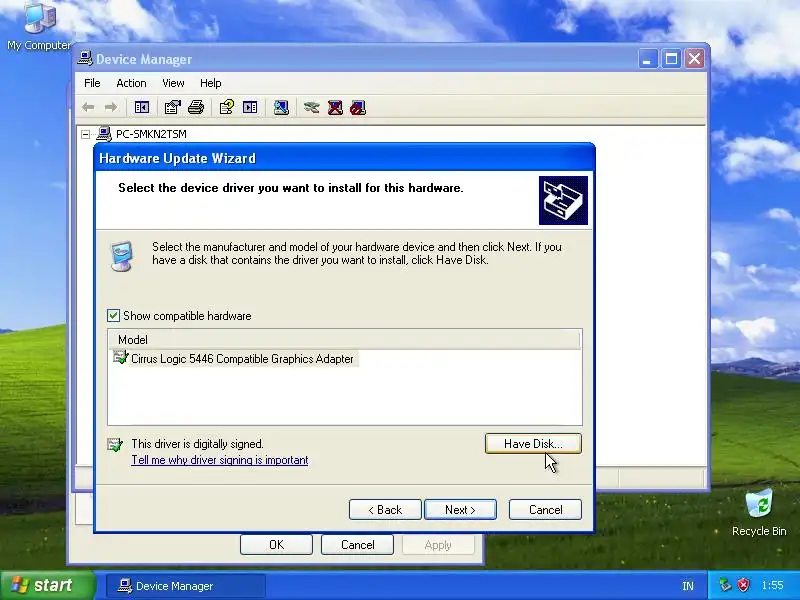
Task: Click Device Manager taskbar button
Action: 186,586
